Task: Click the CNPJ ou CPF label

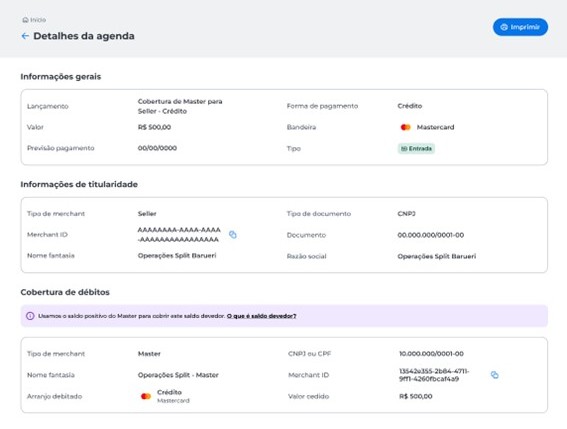Action: click(310, 354)
